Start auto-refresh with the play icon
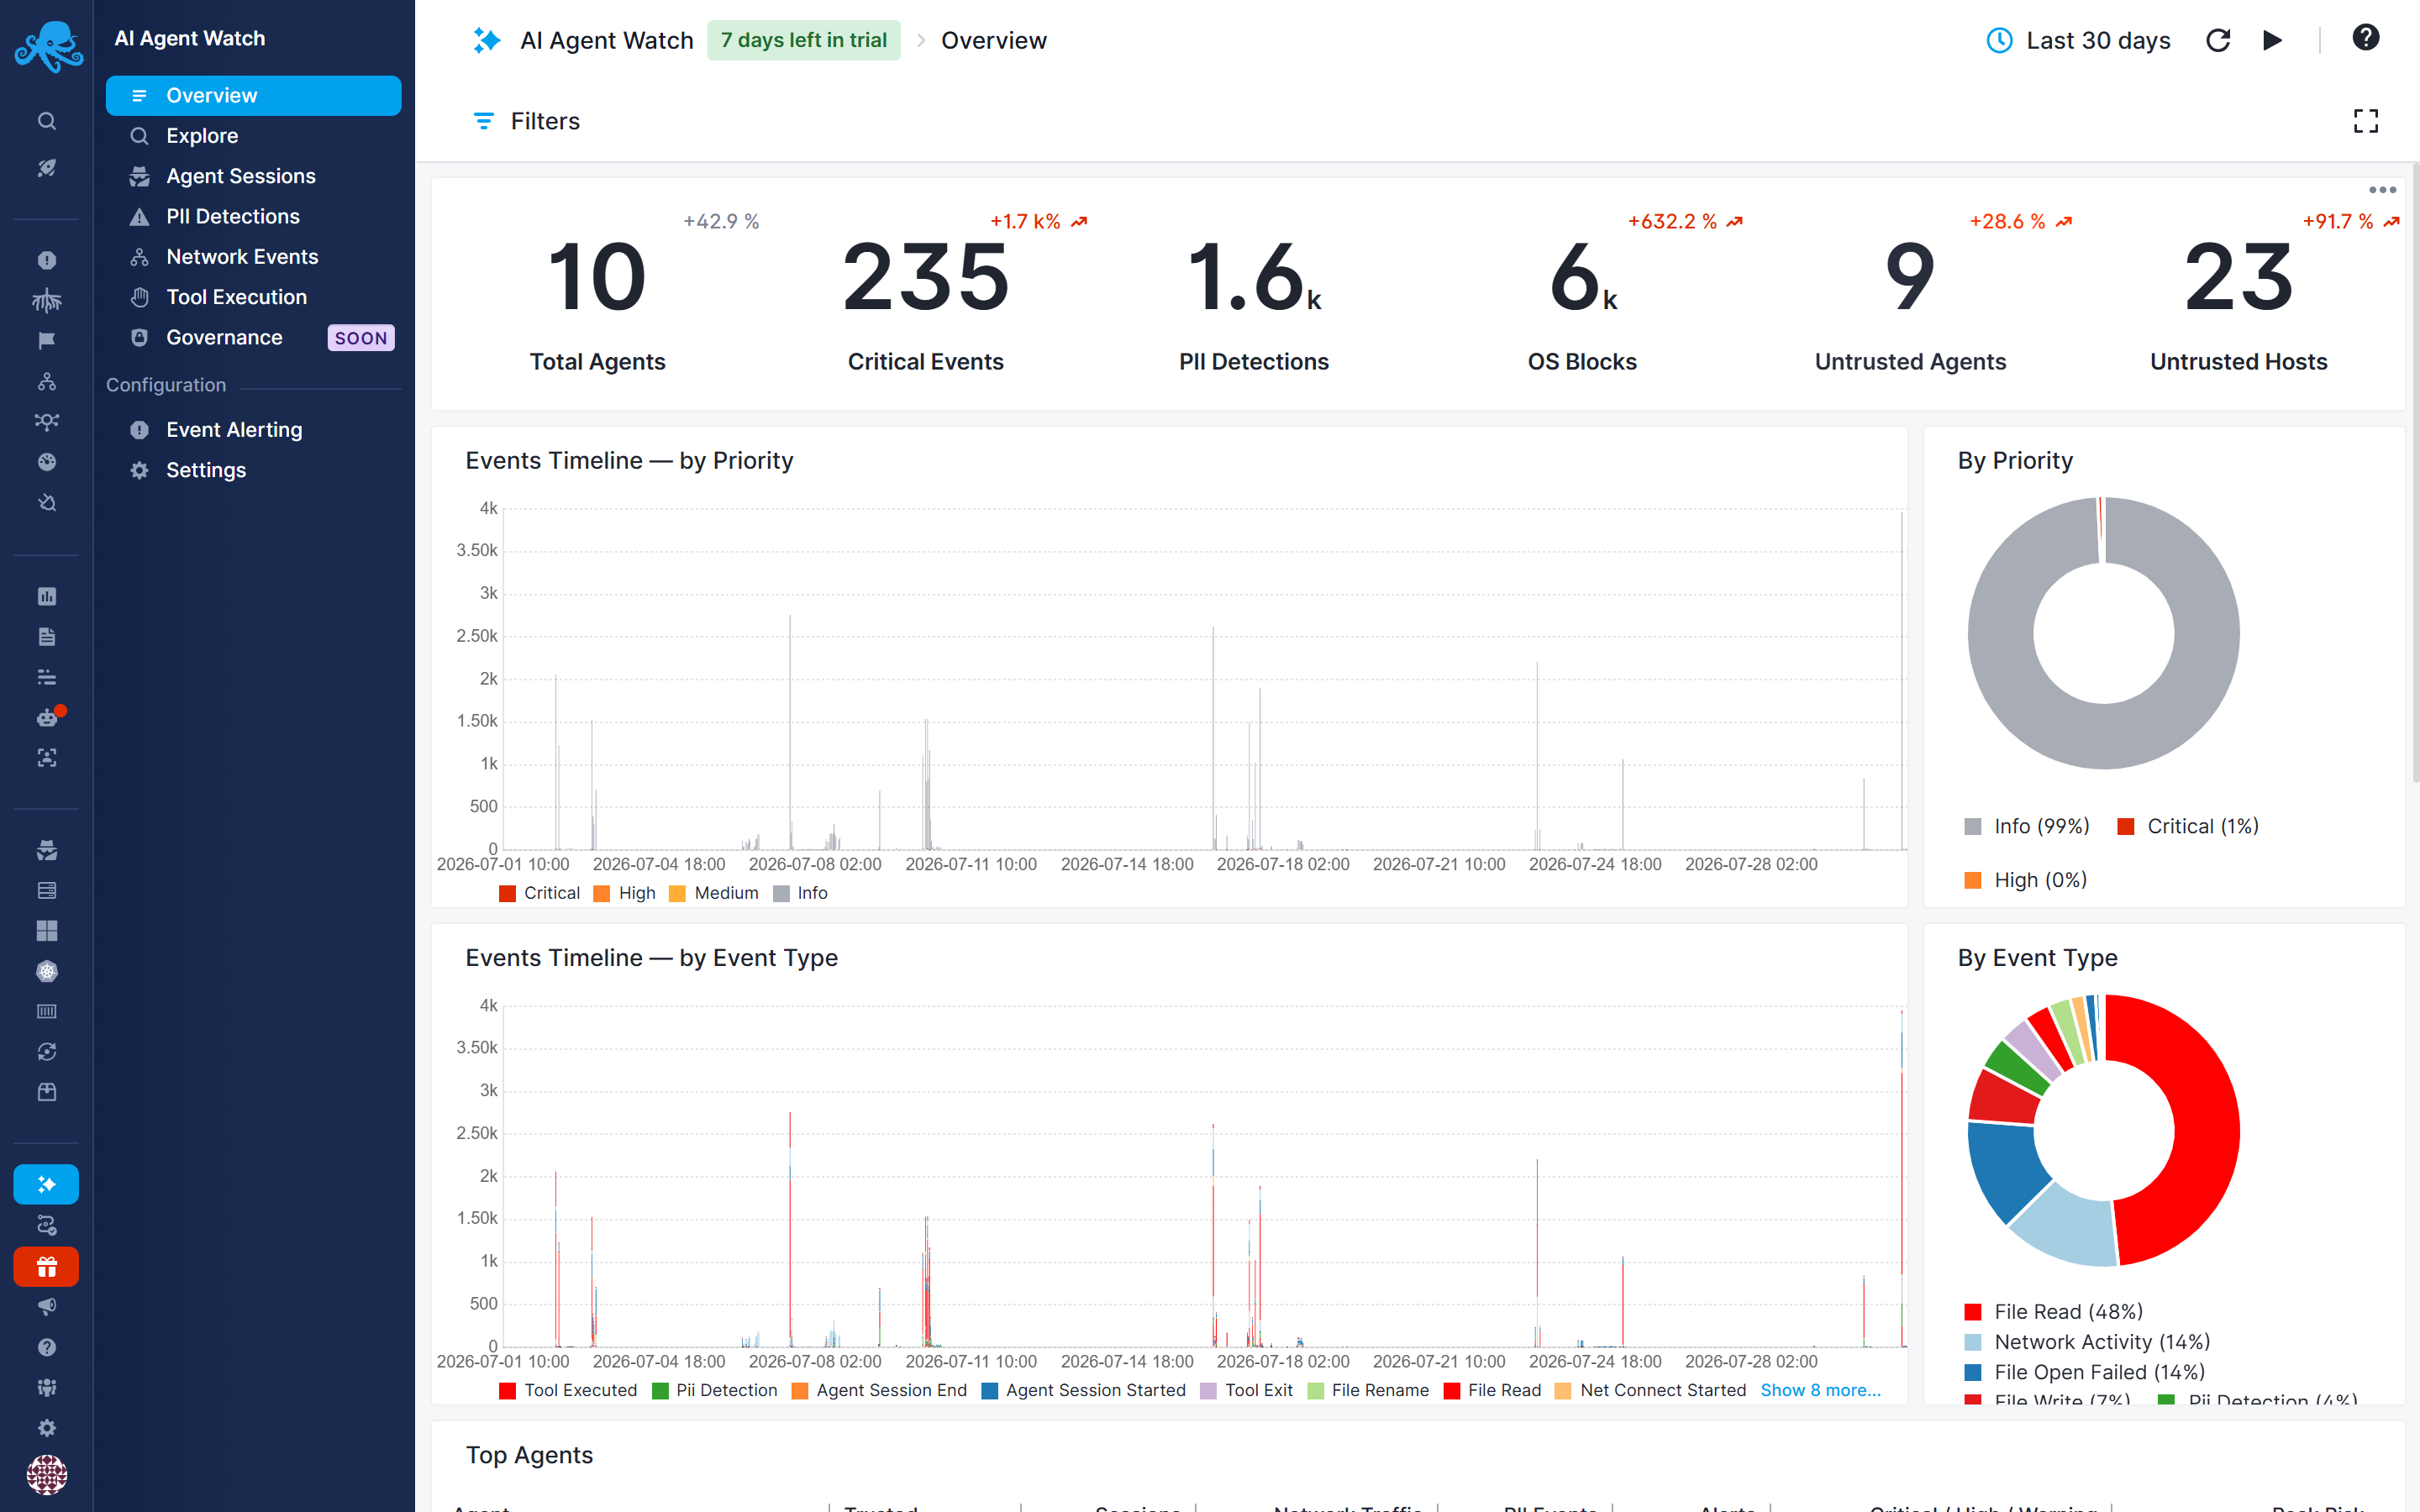The width and height of the screenshot is (2420, 1512). click(2272, 40)
